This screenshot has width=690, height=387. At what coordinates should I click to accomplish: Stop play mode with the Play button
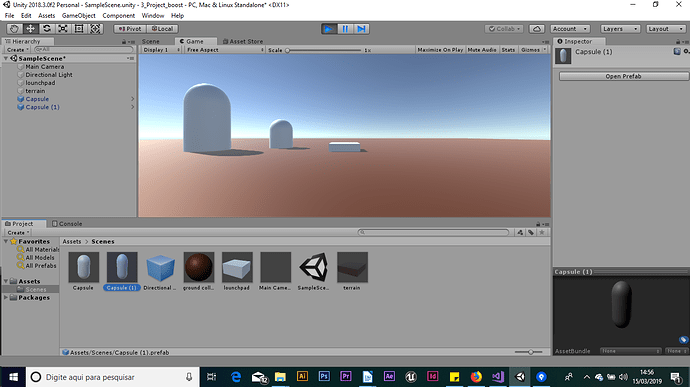point(328,29)
